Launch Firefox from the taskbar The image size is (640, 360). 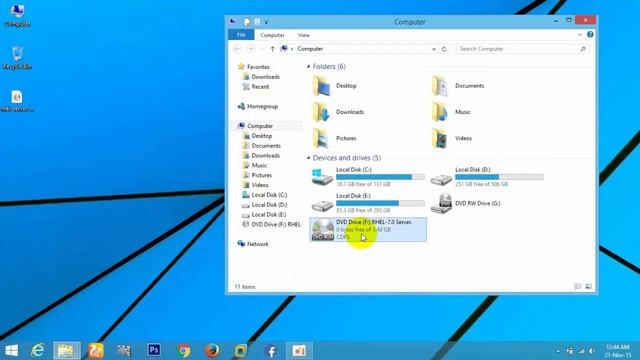[x=212, y=351]
